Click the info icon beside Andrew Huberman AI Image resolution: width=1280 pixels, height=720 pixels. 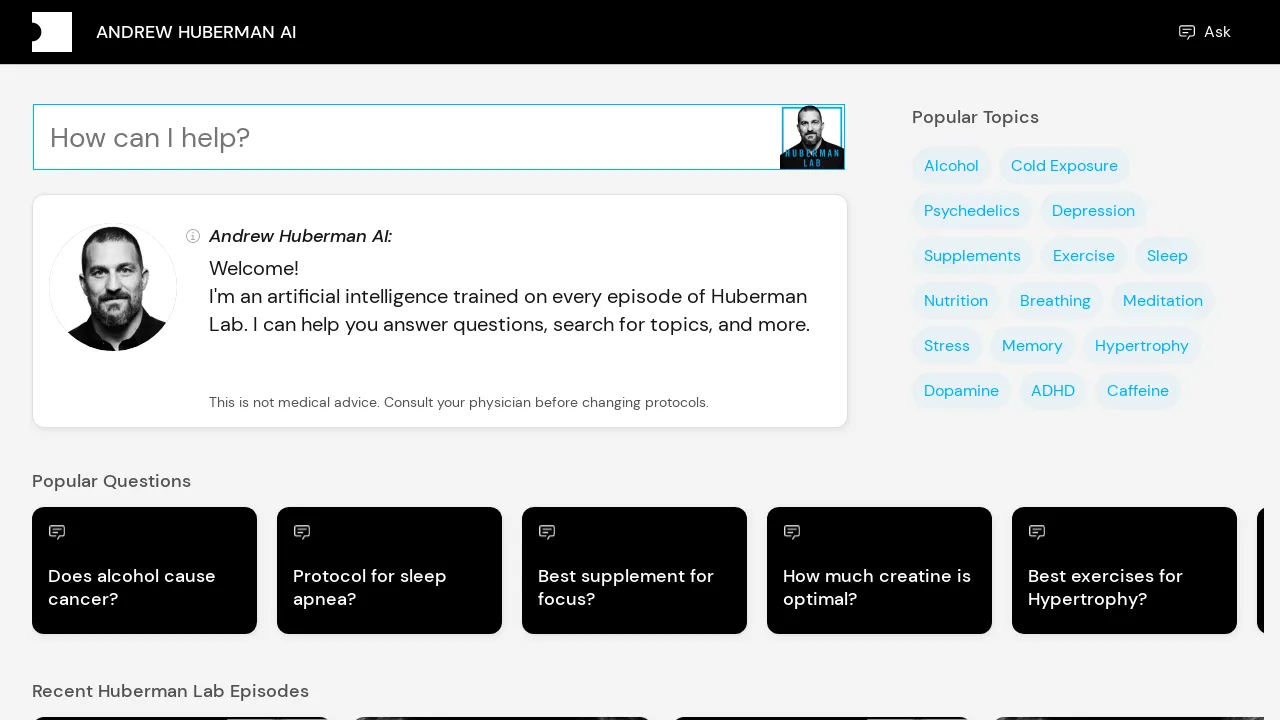[193, 236]
